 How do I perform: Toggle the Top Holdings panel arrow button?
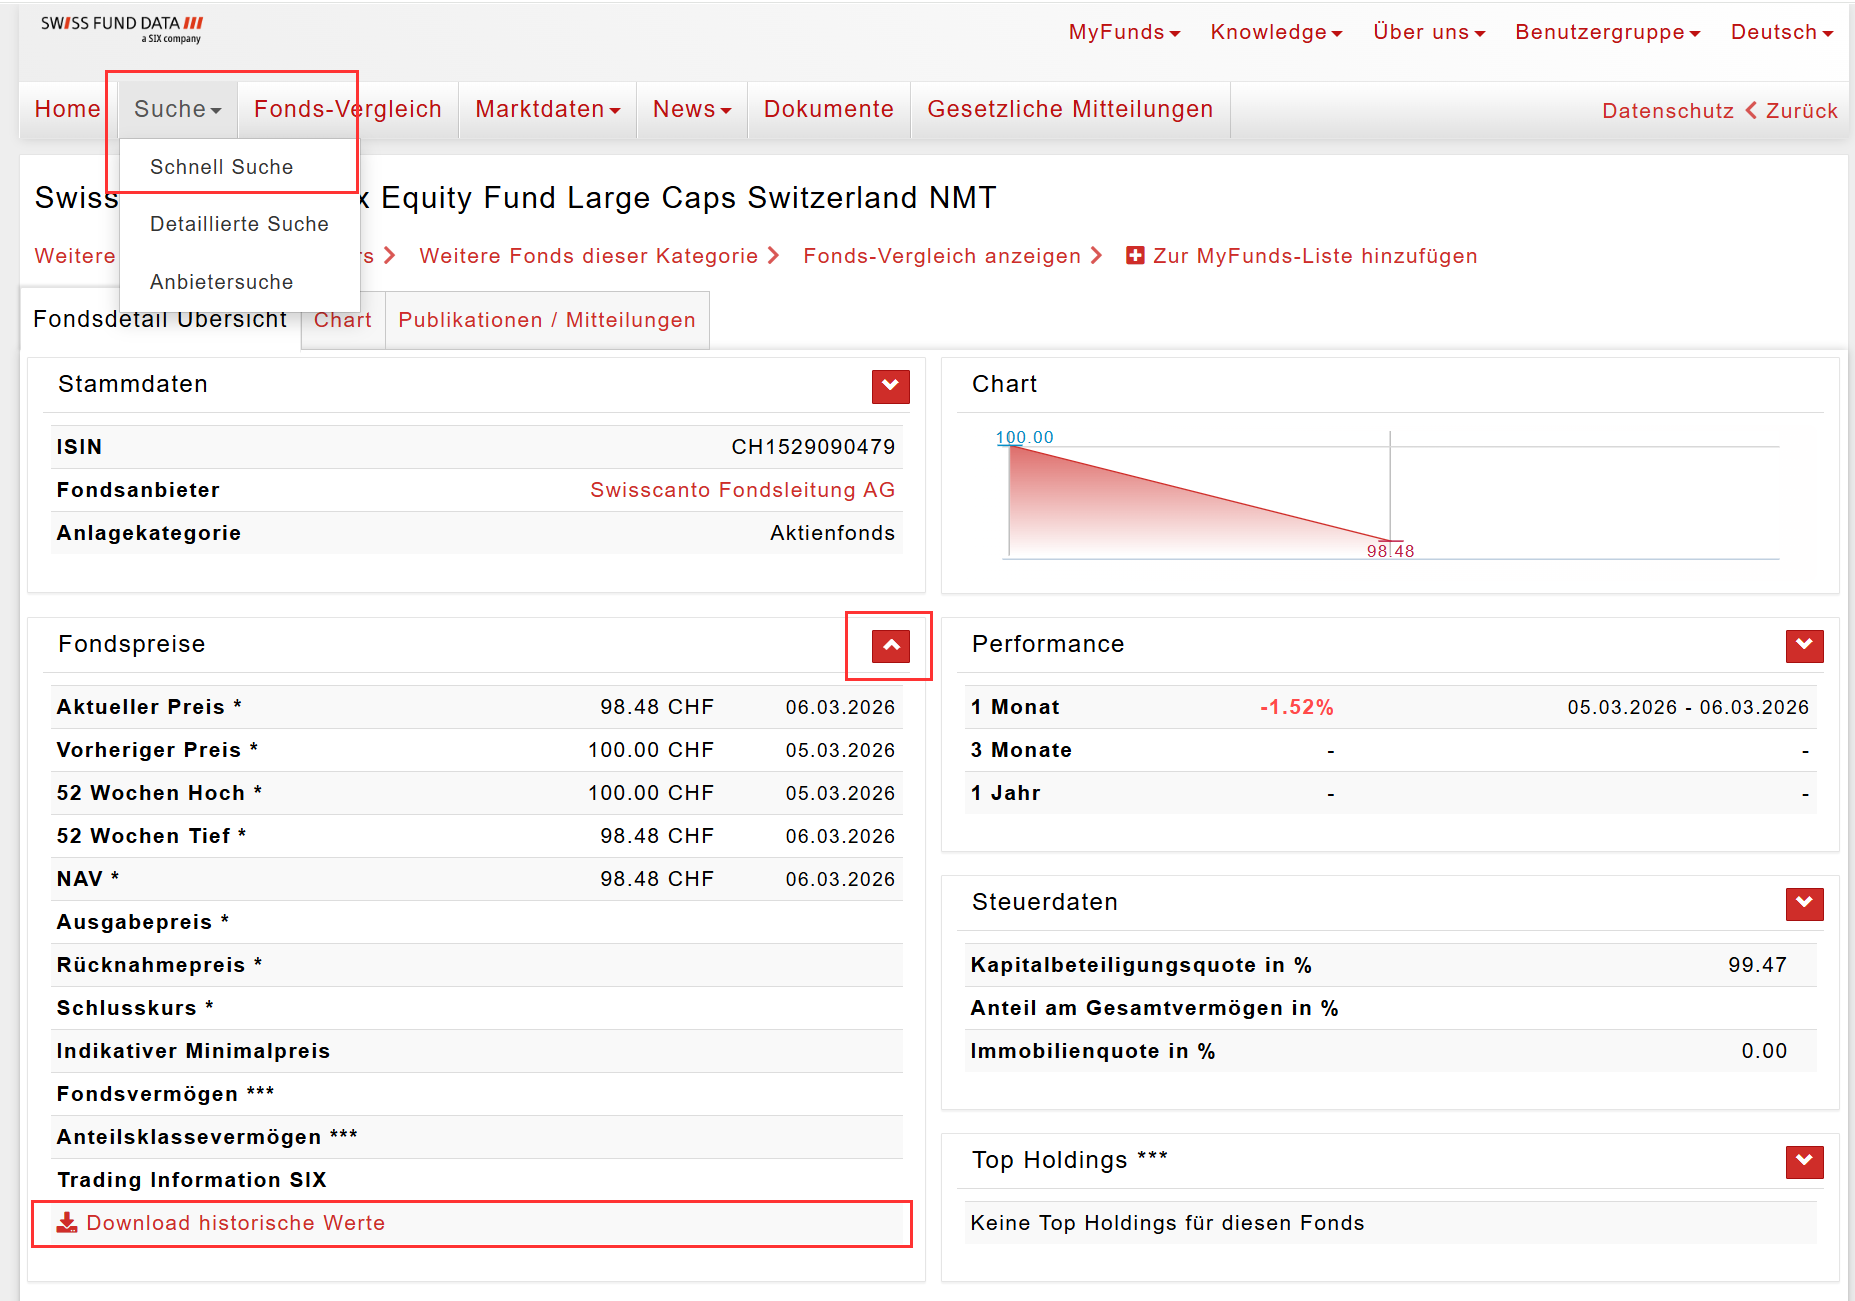[1804, 1162]
